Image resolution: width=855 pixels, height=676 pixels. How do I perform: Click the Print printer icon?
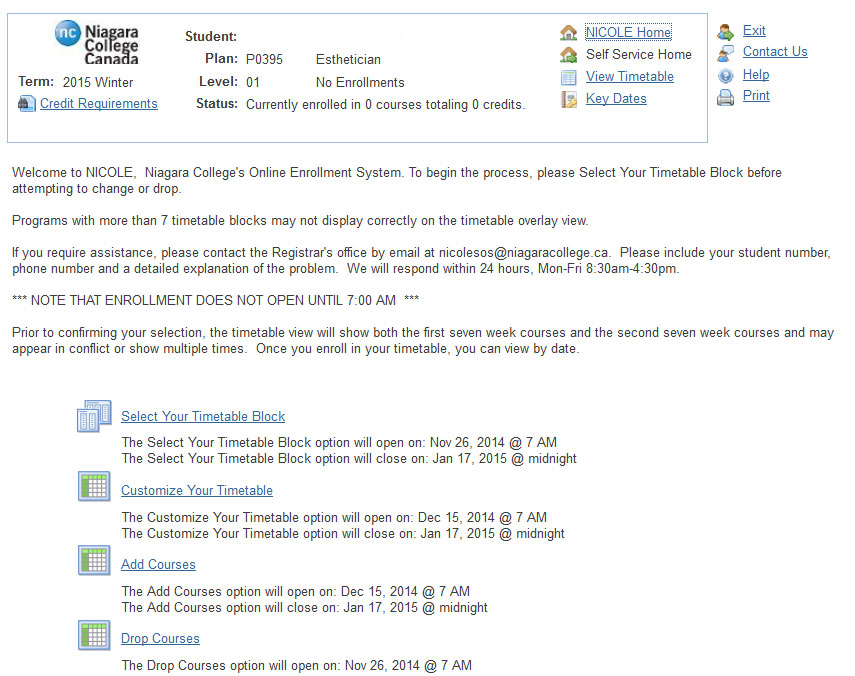tap(726, 97)
